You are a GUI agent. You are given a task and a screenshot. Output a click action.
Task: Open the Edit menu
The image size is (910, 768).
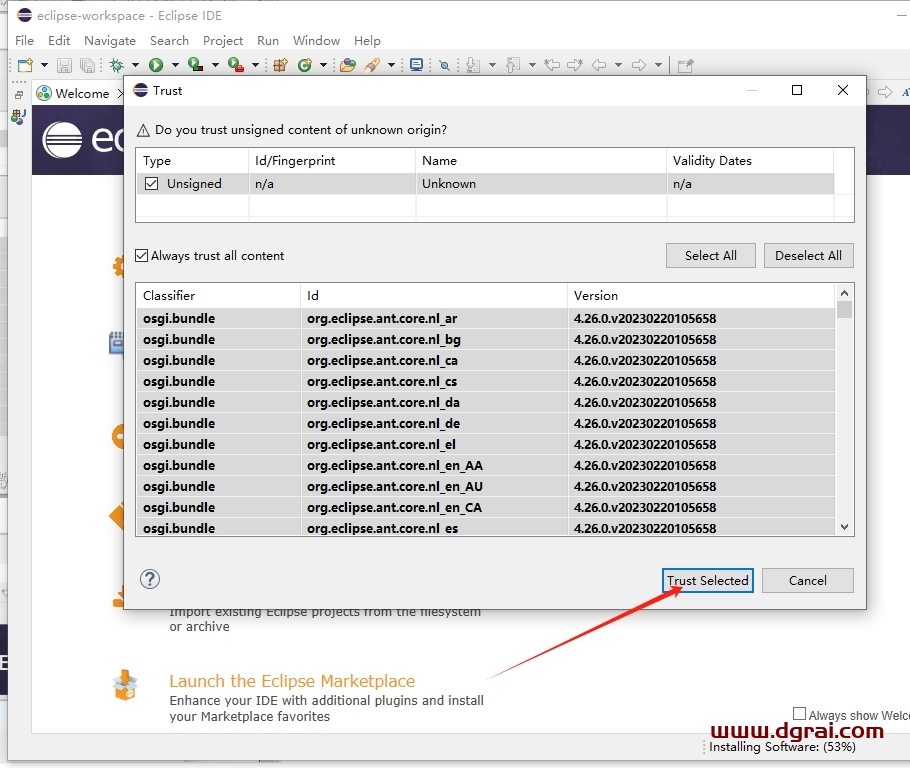coord(59,41)
